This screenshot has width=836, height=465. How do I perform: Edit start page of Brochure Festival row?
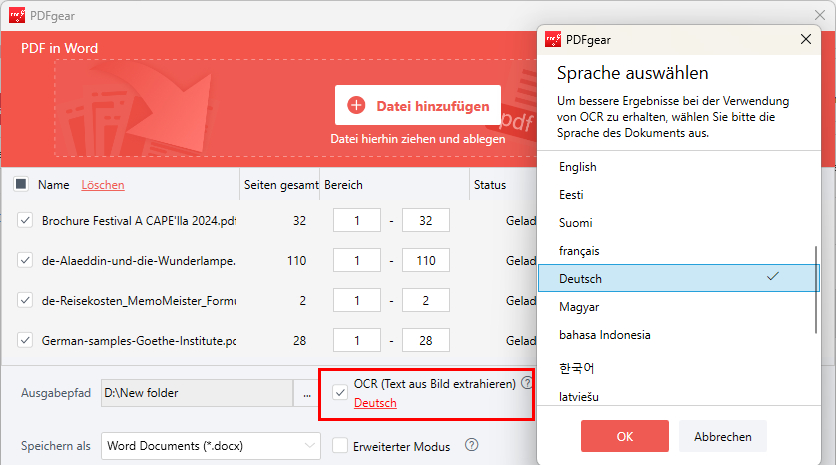(x=357, y=220)
